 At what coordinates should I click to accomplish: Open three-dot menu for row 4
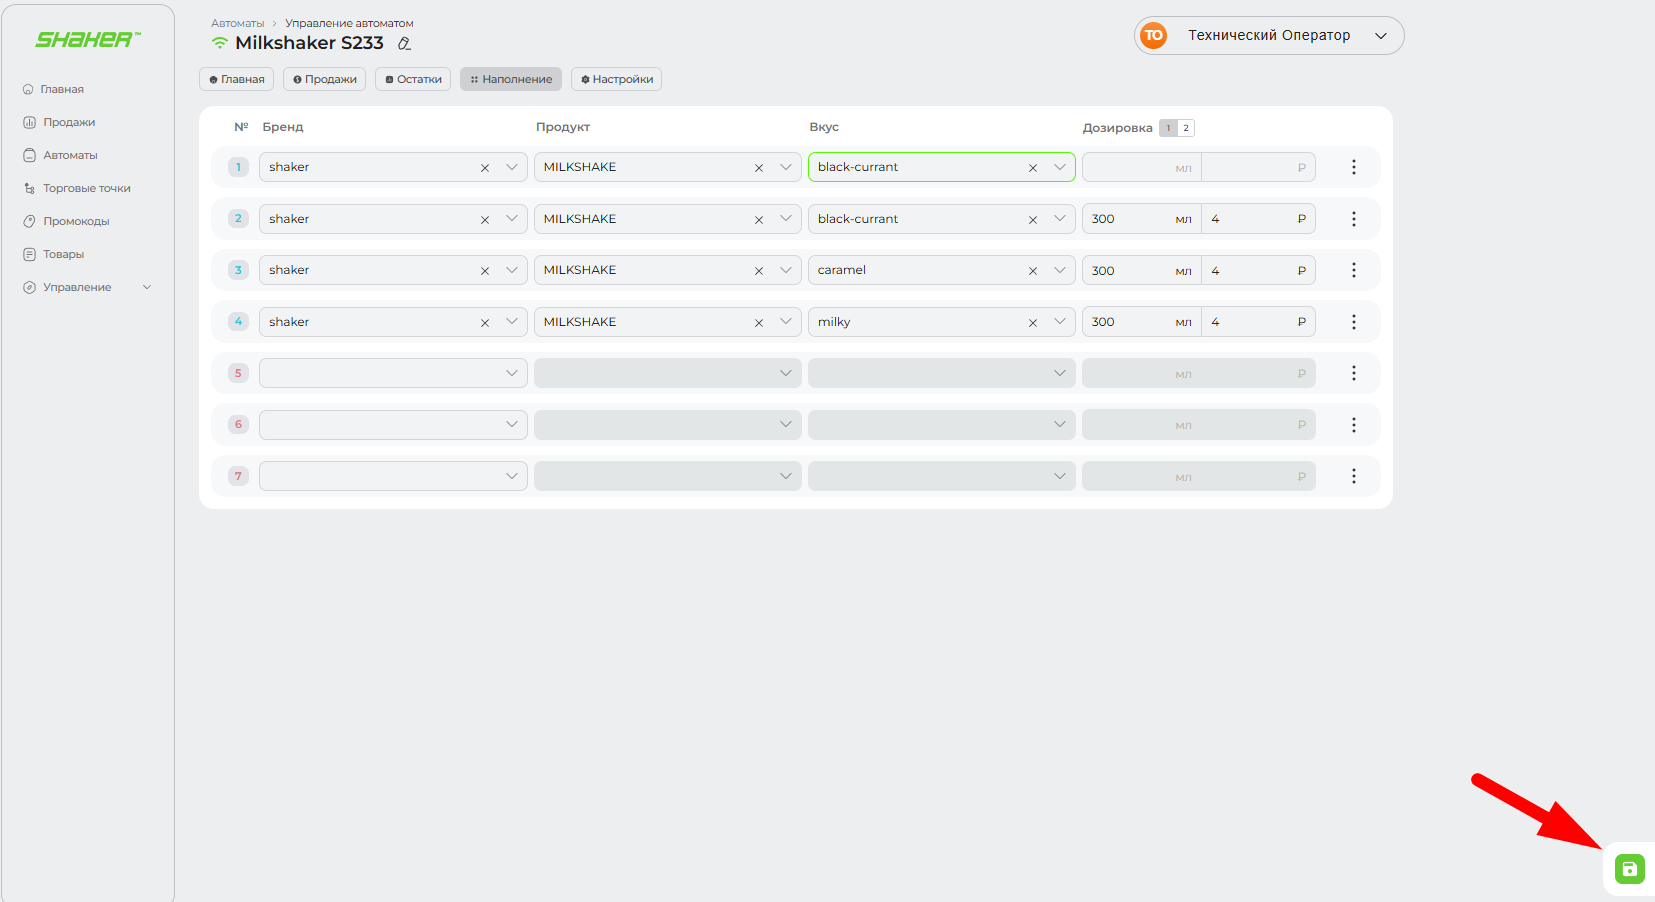pyautogui.click(x=1353, y=322)
